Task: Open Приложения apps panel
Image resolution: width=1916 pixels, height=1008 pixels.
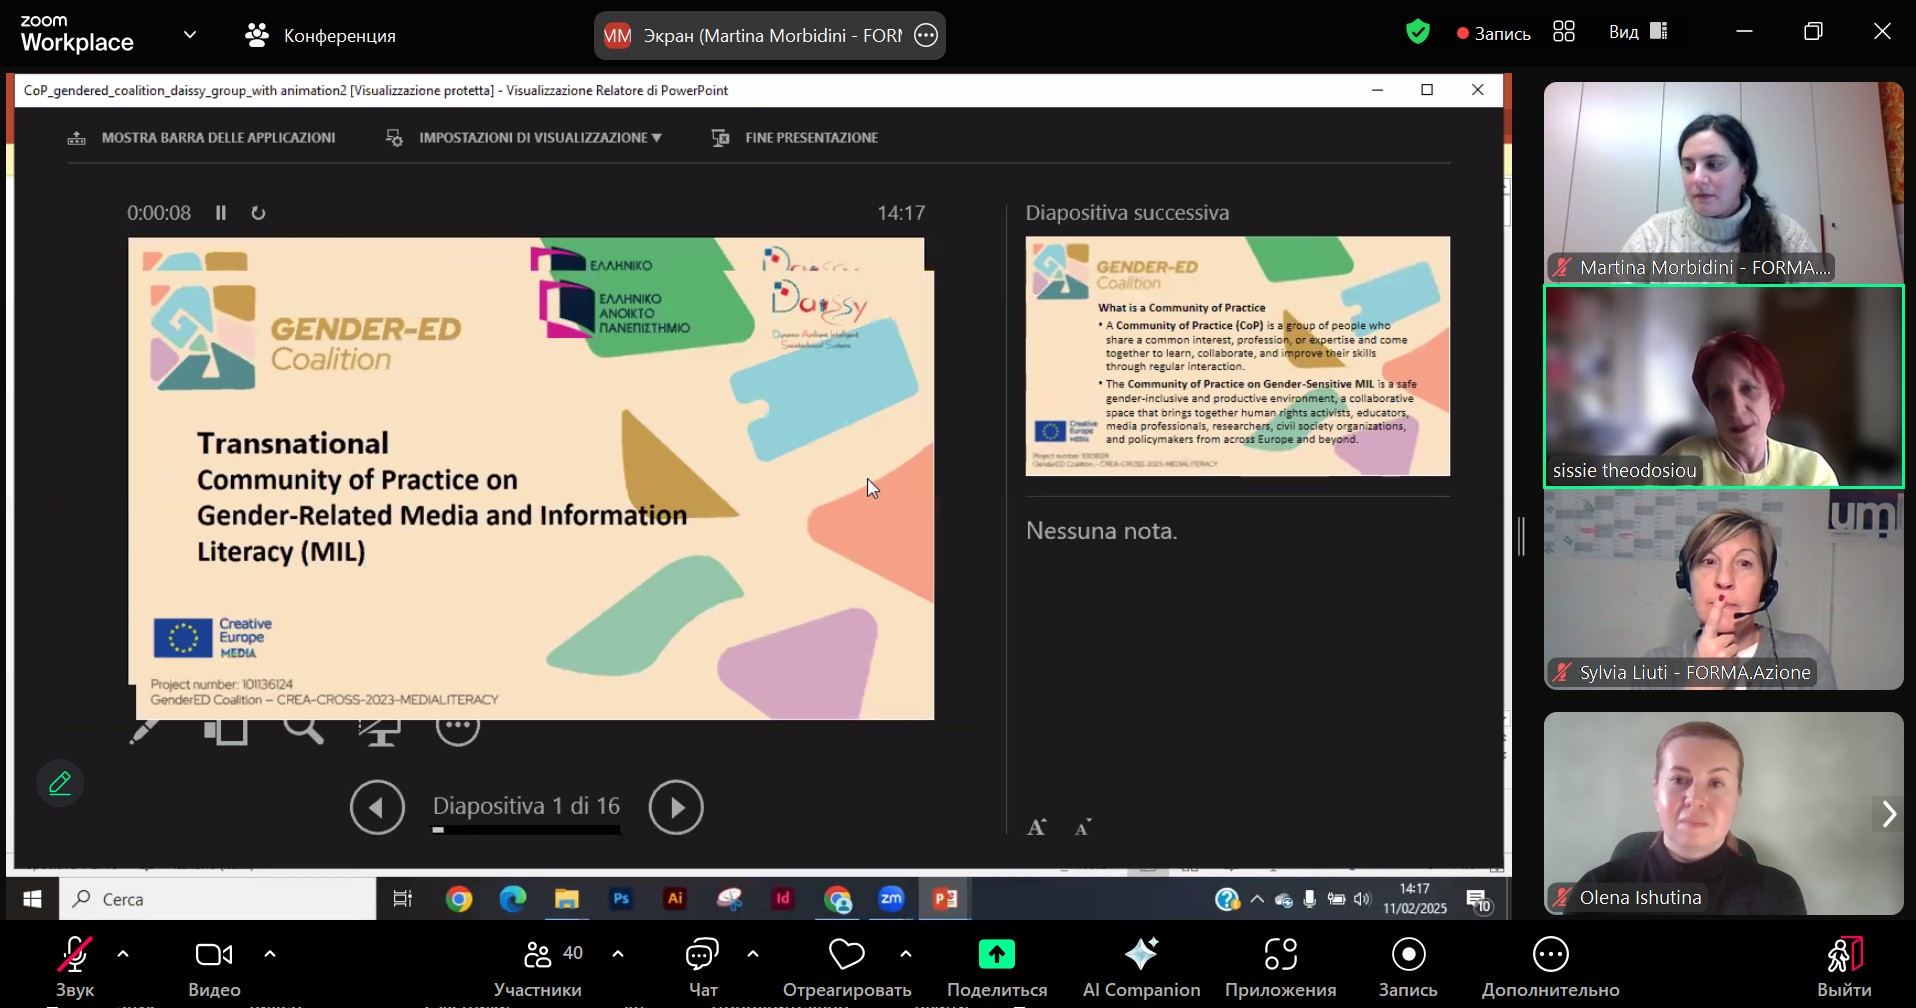Action: click(x=1281, y=968)
